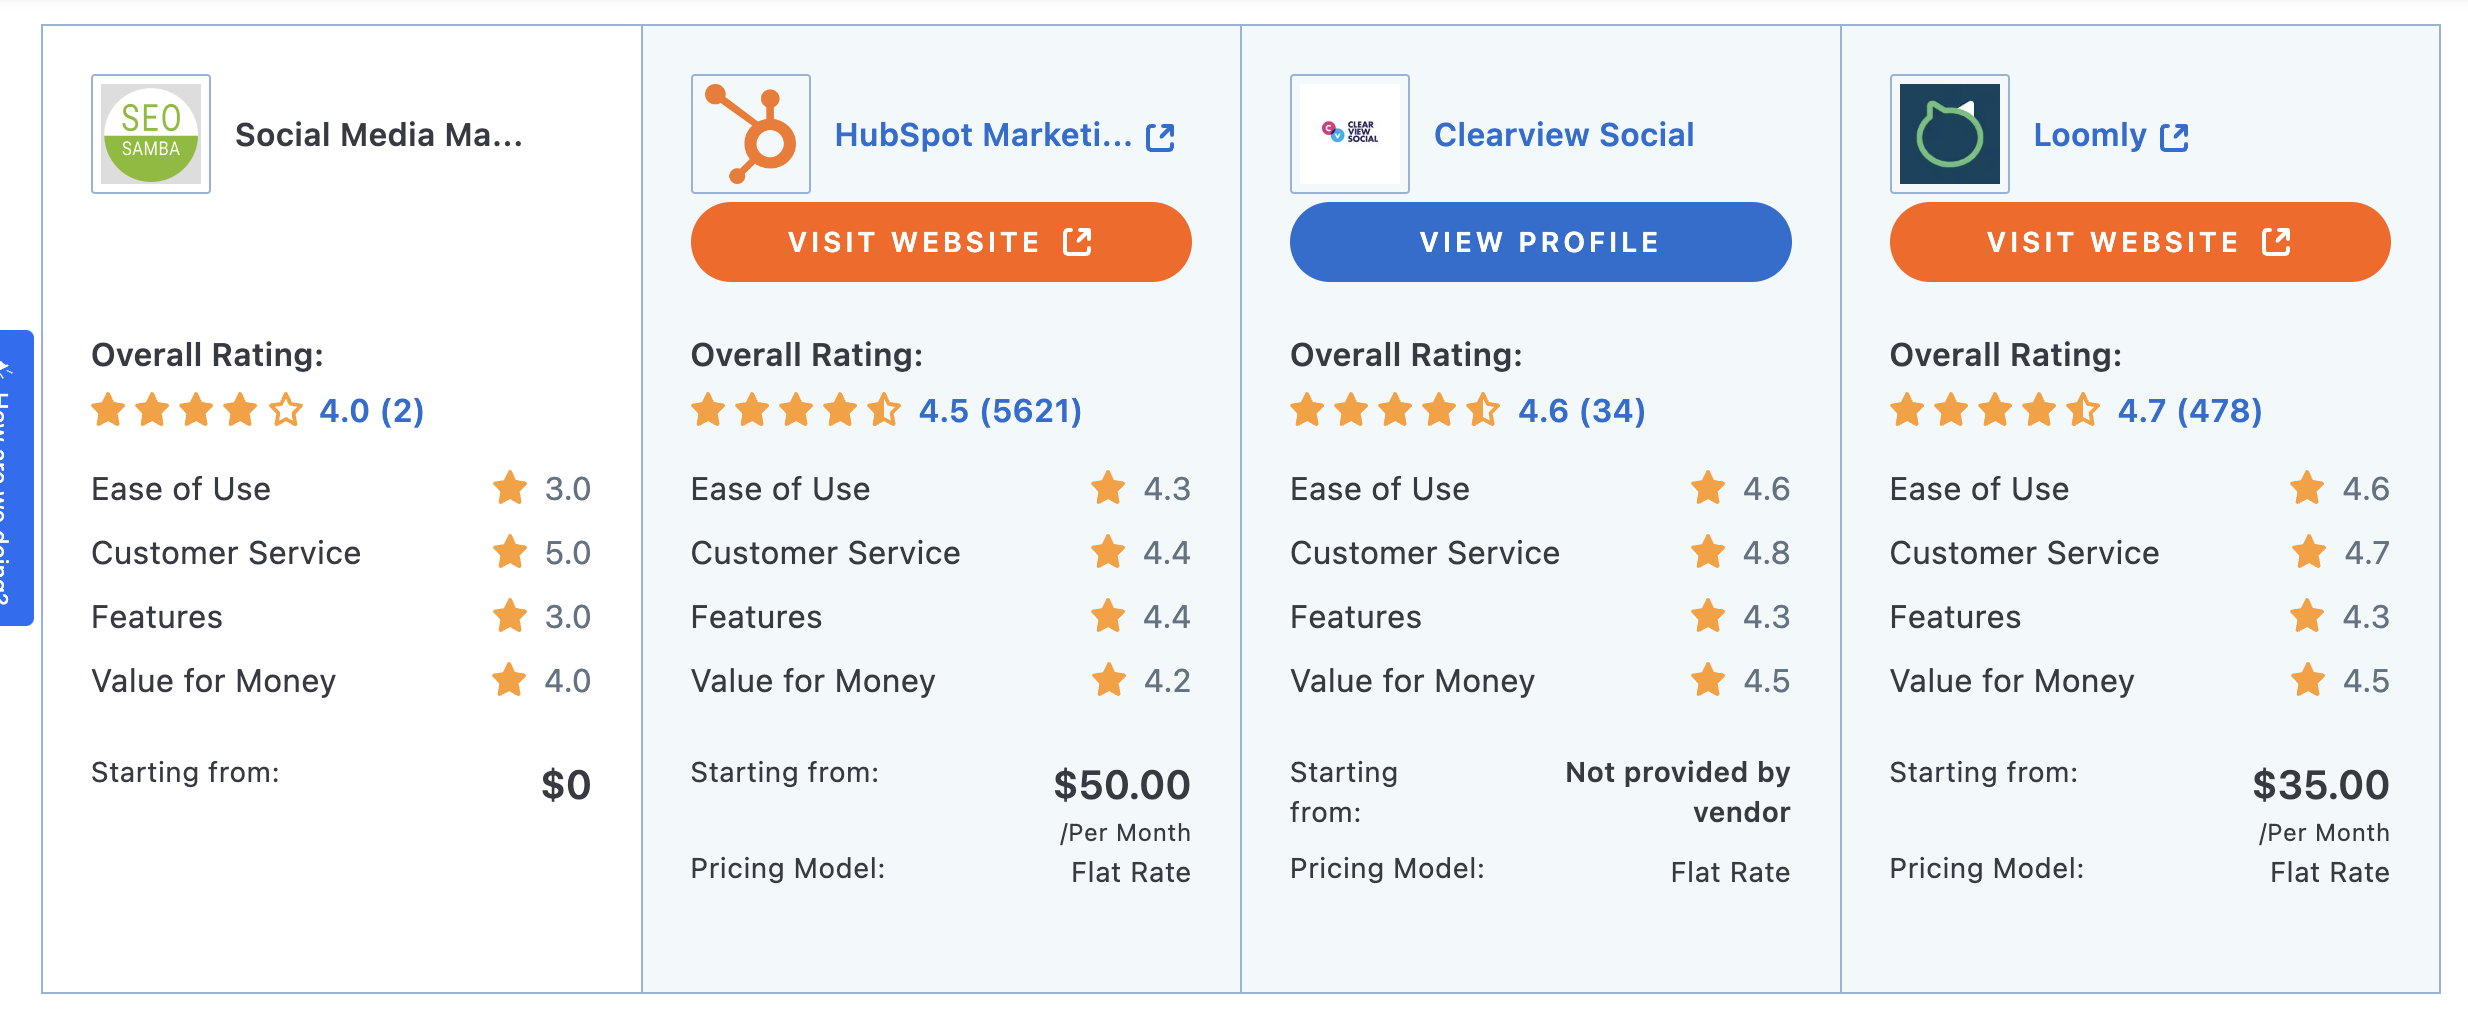Click SEO Samba's Value for Money star
This screenshot has height=1024, width=2468.
pos(510,681)
